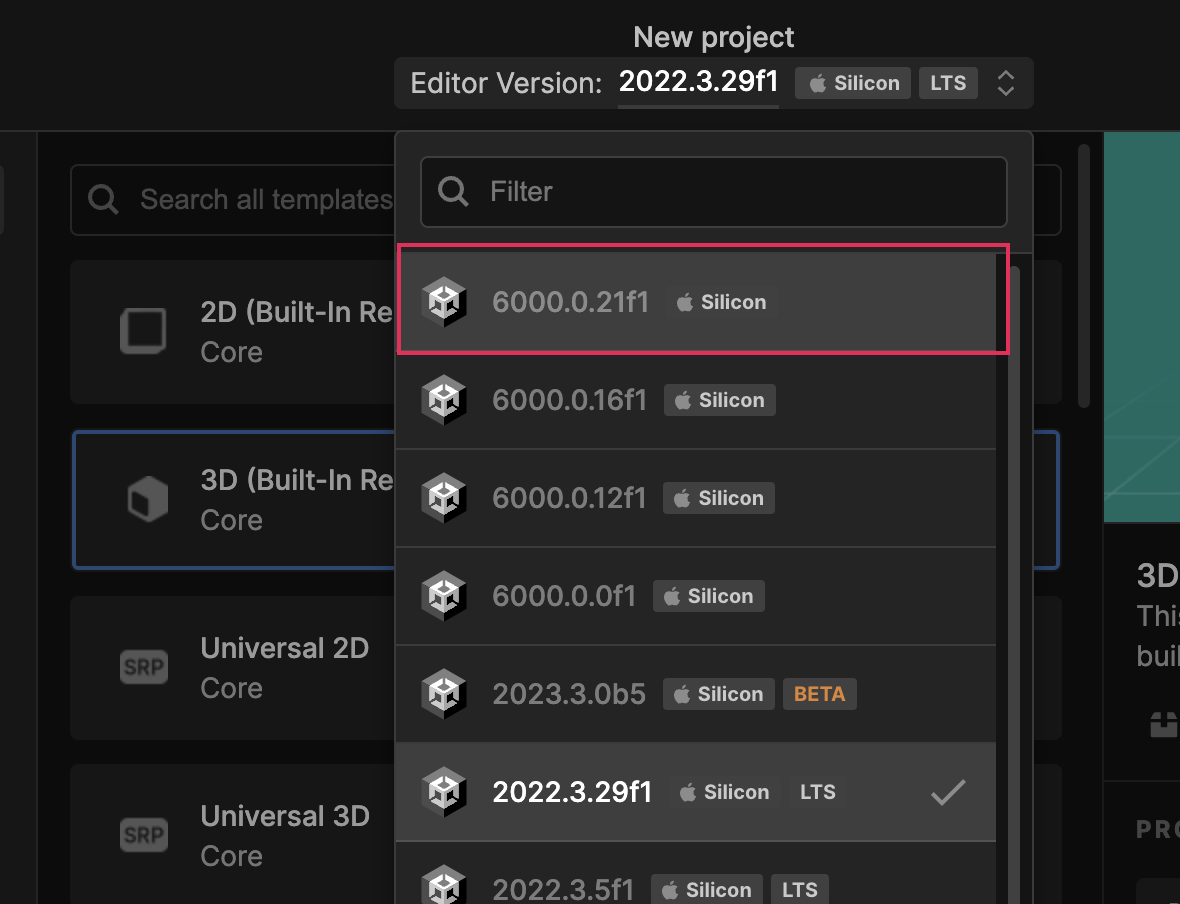Click the Search all templates field
Image resolution: width=1180 pixels, height=904 pixels.
[264, 200]
